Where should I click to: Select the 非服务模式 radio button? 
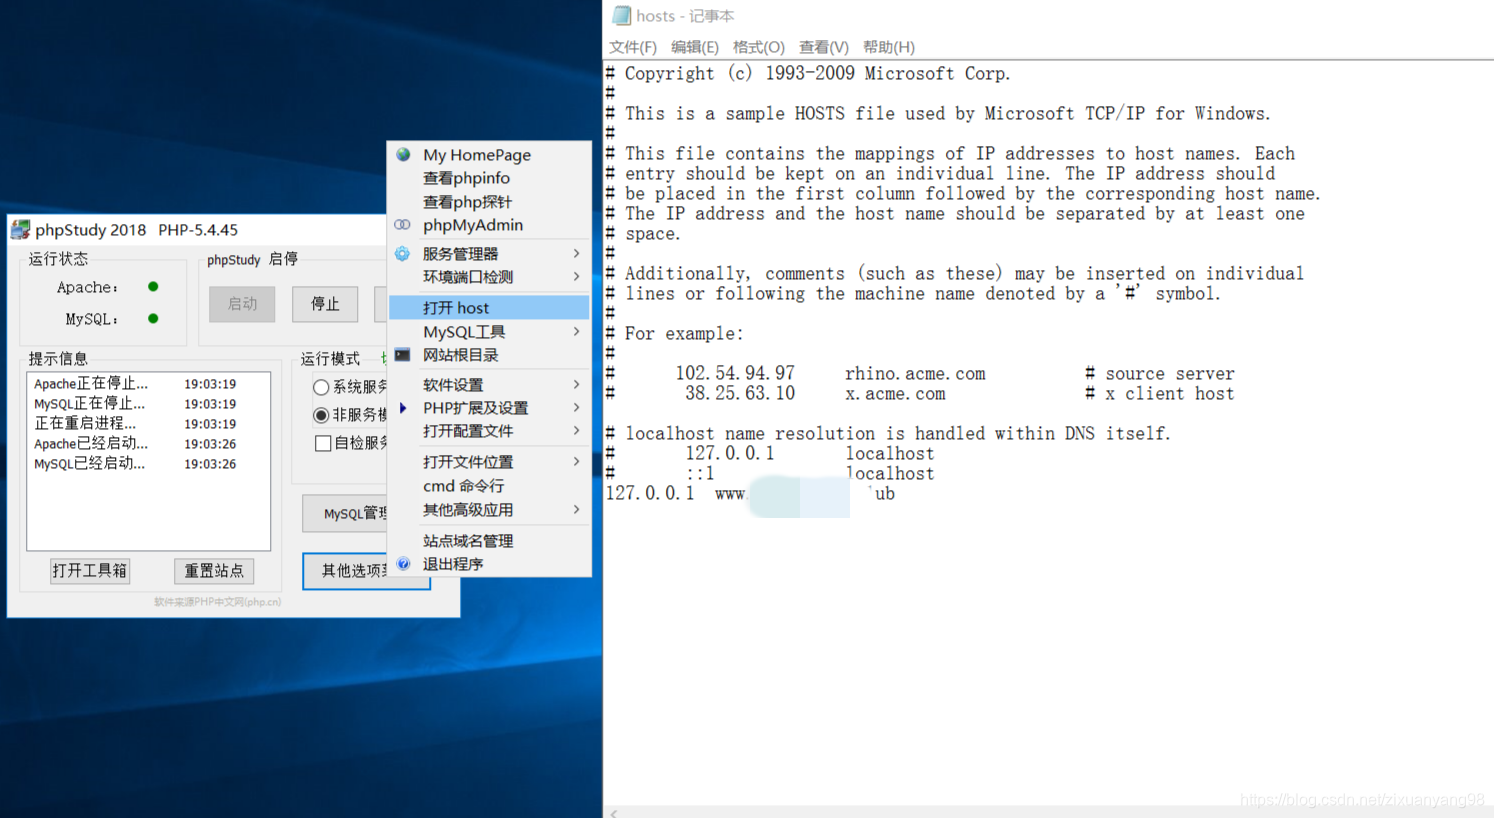coord(322,415)
